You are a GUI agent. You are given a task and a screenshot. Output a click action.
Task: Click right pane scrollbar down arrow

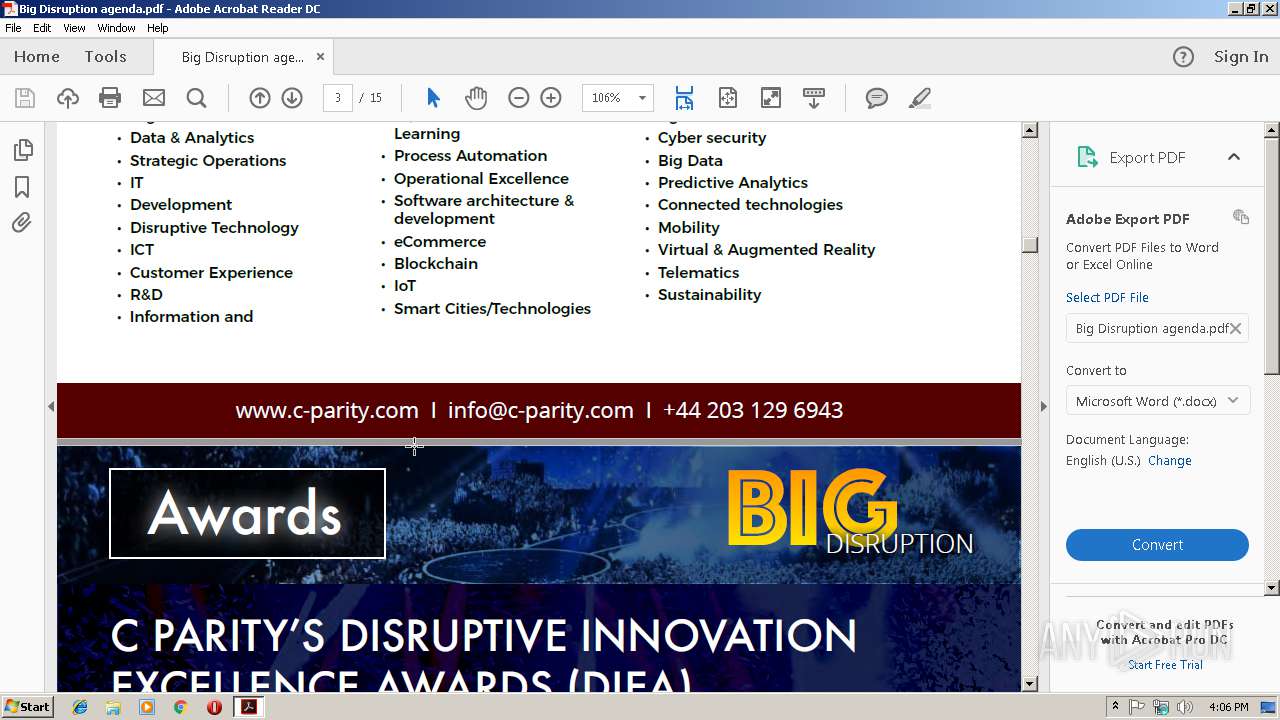pyautogui.click(x=1272, y=588)
